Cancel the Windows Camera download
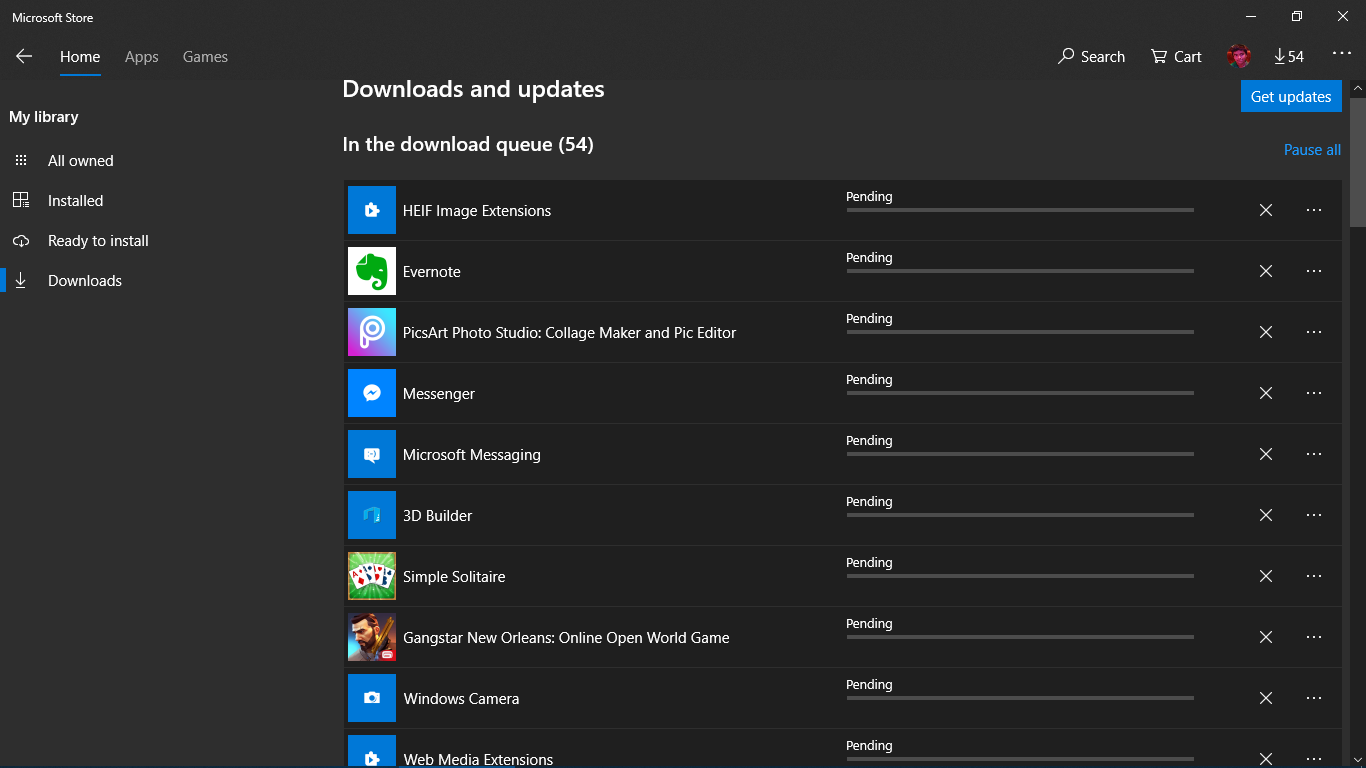Viewport: 1366px width, 768px height. (1266, 698)
